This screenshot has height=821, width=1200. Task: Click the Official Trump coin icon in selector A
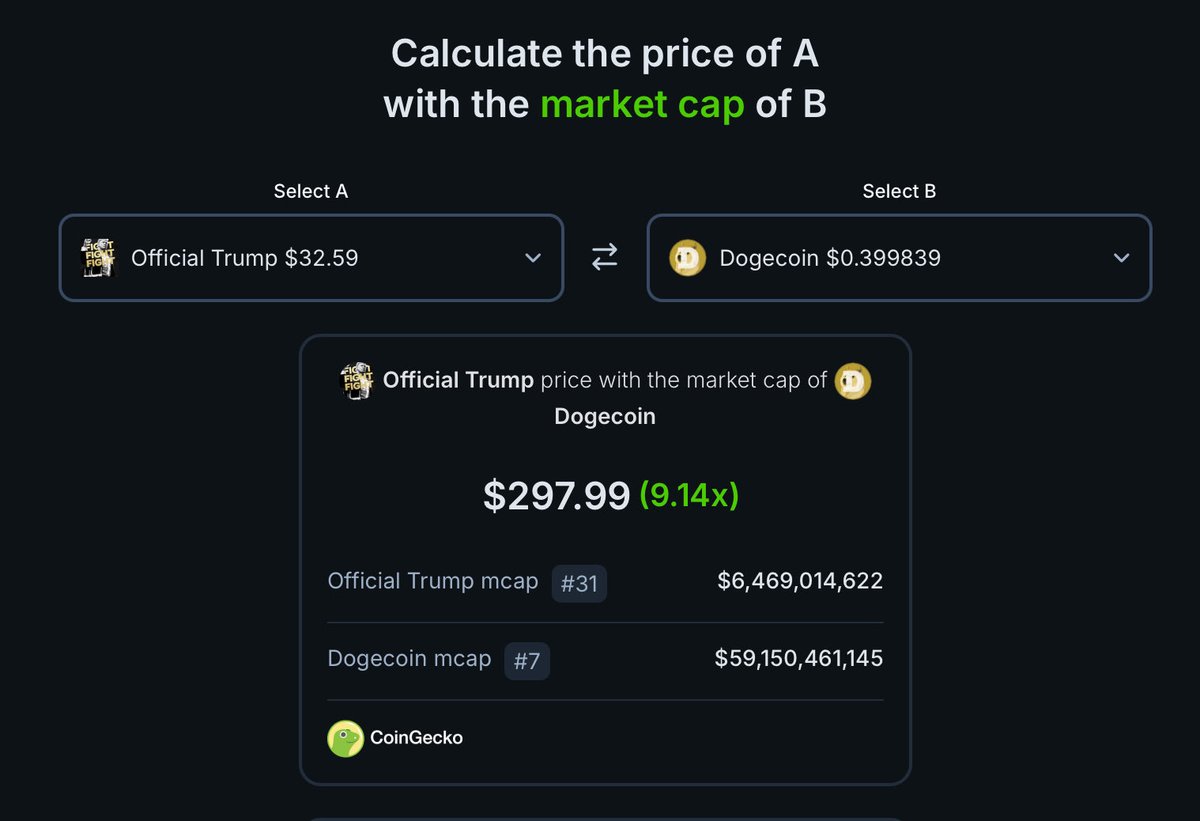pyautogui.click(x=99, y=258)
